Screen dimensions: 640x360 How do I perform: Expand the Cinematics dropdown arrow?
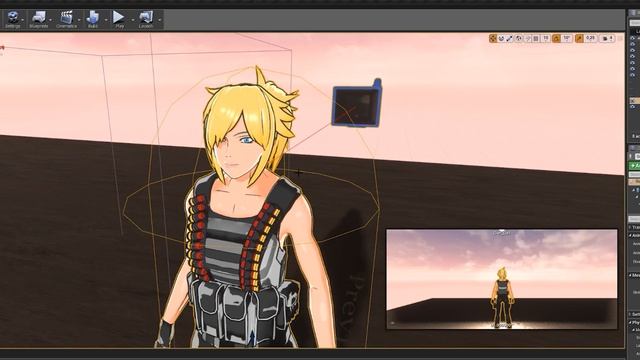click(79, 20)
